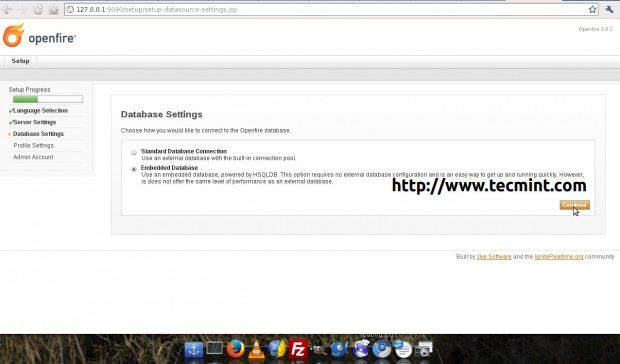Open the browser wrench settings menu
620x364 pixels.
pyautogui.click(x=609, y=9)
